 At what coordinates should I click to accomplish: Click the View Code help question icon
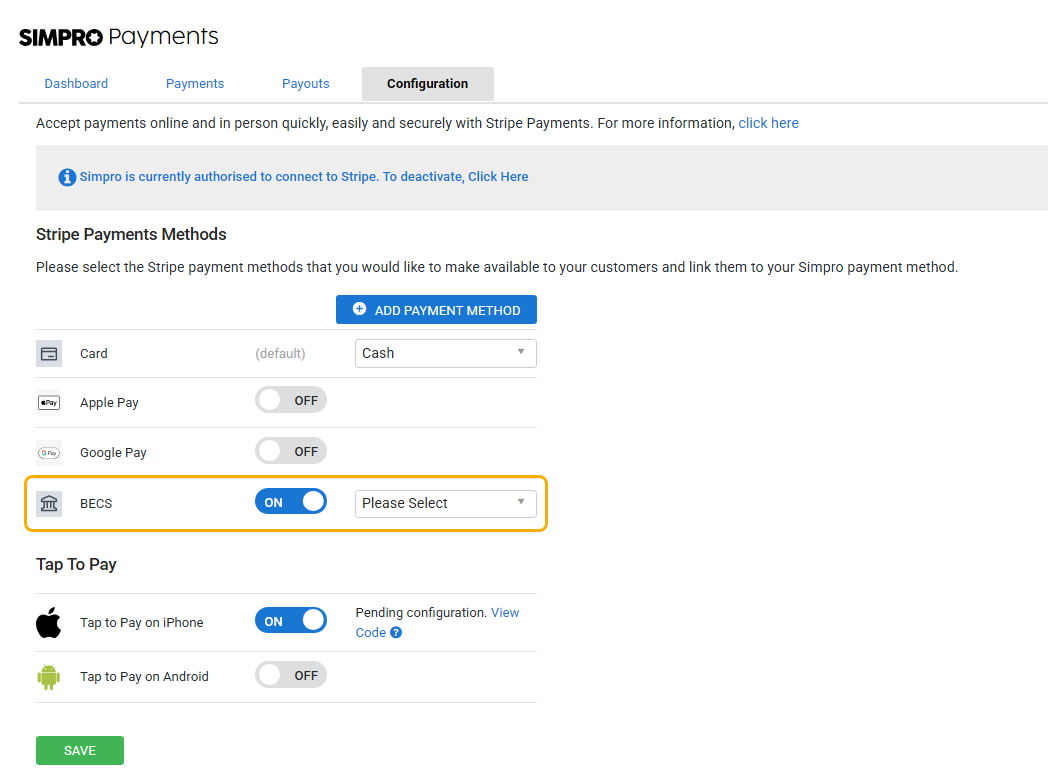pos(396,633)
